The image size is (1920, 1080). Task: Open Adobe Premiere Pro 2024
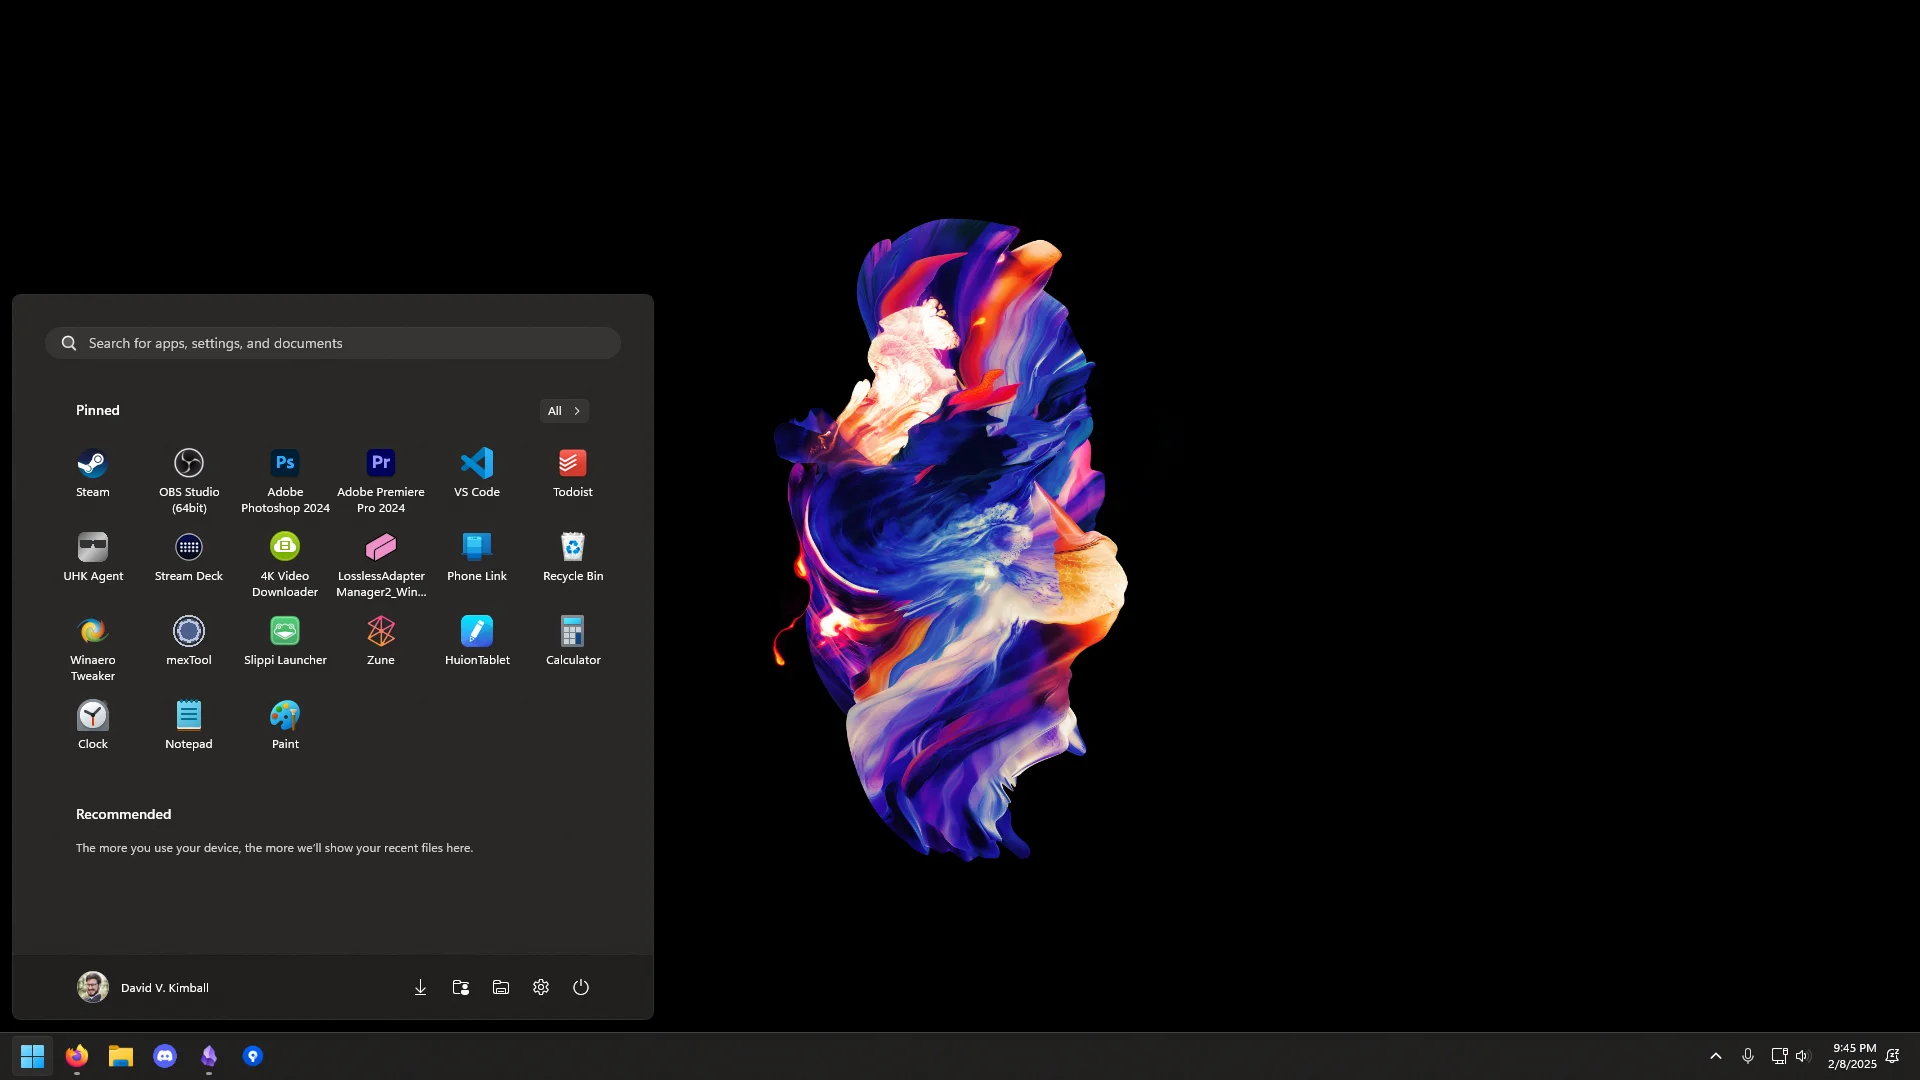380,472
